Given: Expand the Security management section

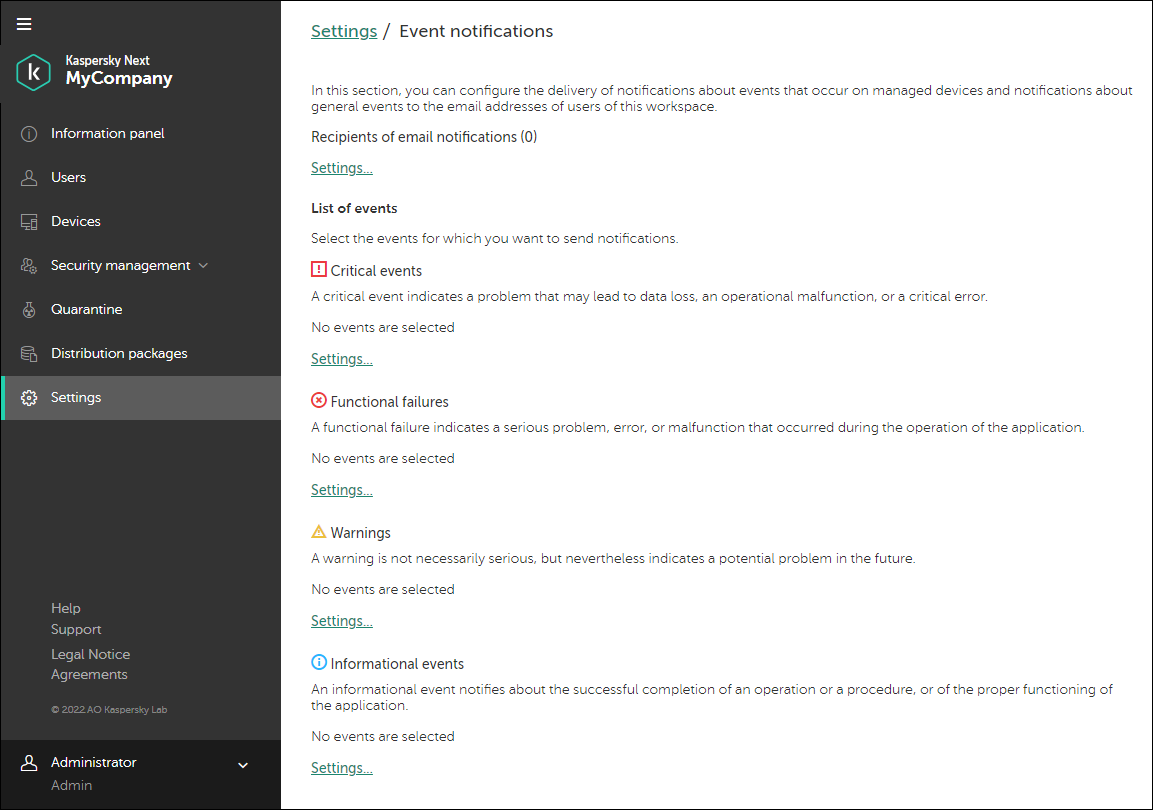Looking at the screenshot, I should 204,265.
